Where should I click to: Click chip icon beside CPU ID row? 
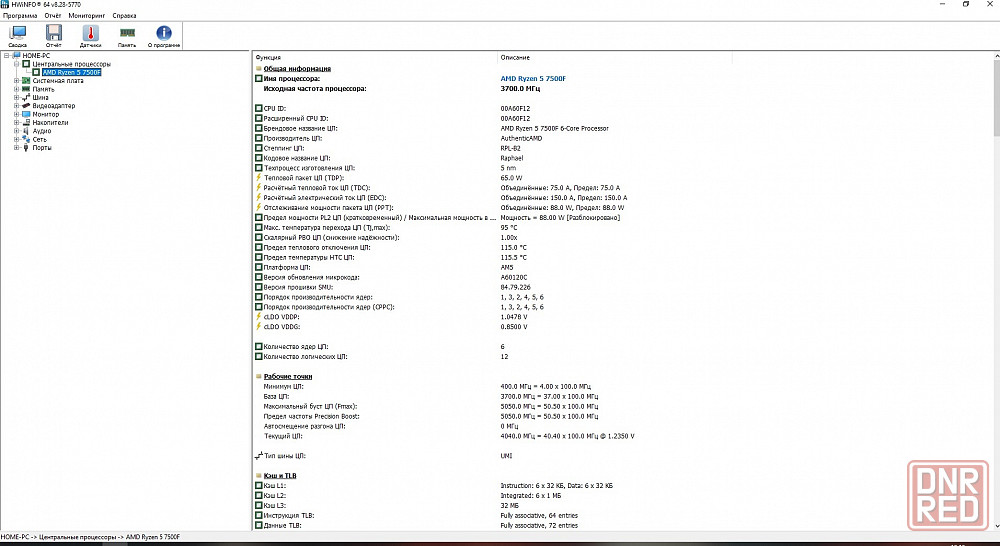[x=258, y=108]
